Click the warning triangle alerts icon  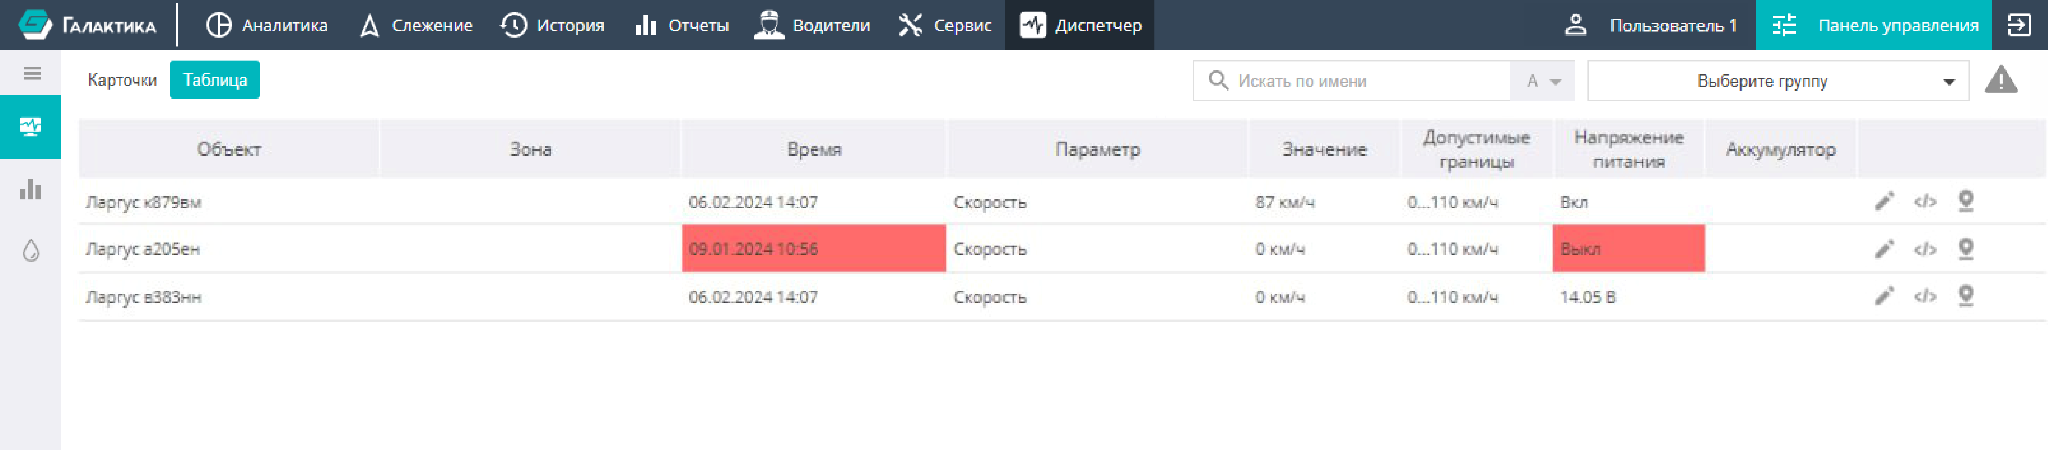coord(2001,80)
